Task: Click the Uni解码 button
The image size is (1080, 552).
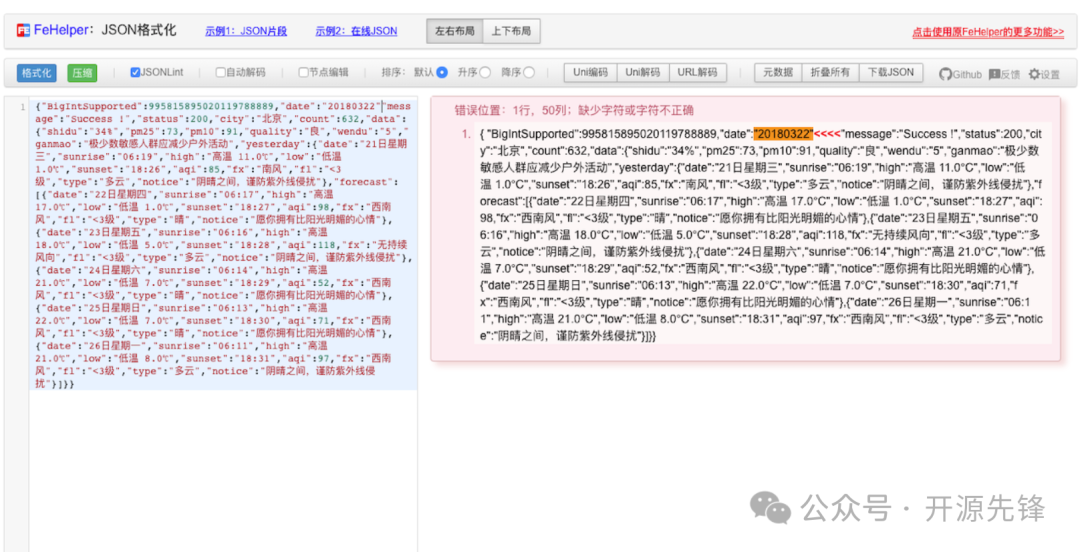Action: click(643, 72)
